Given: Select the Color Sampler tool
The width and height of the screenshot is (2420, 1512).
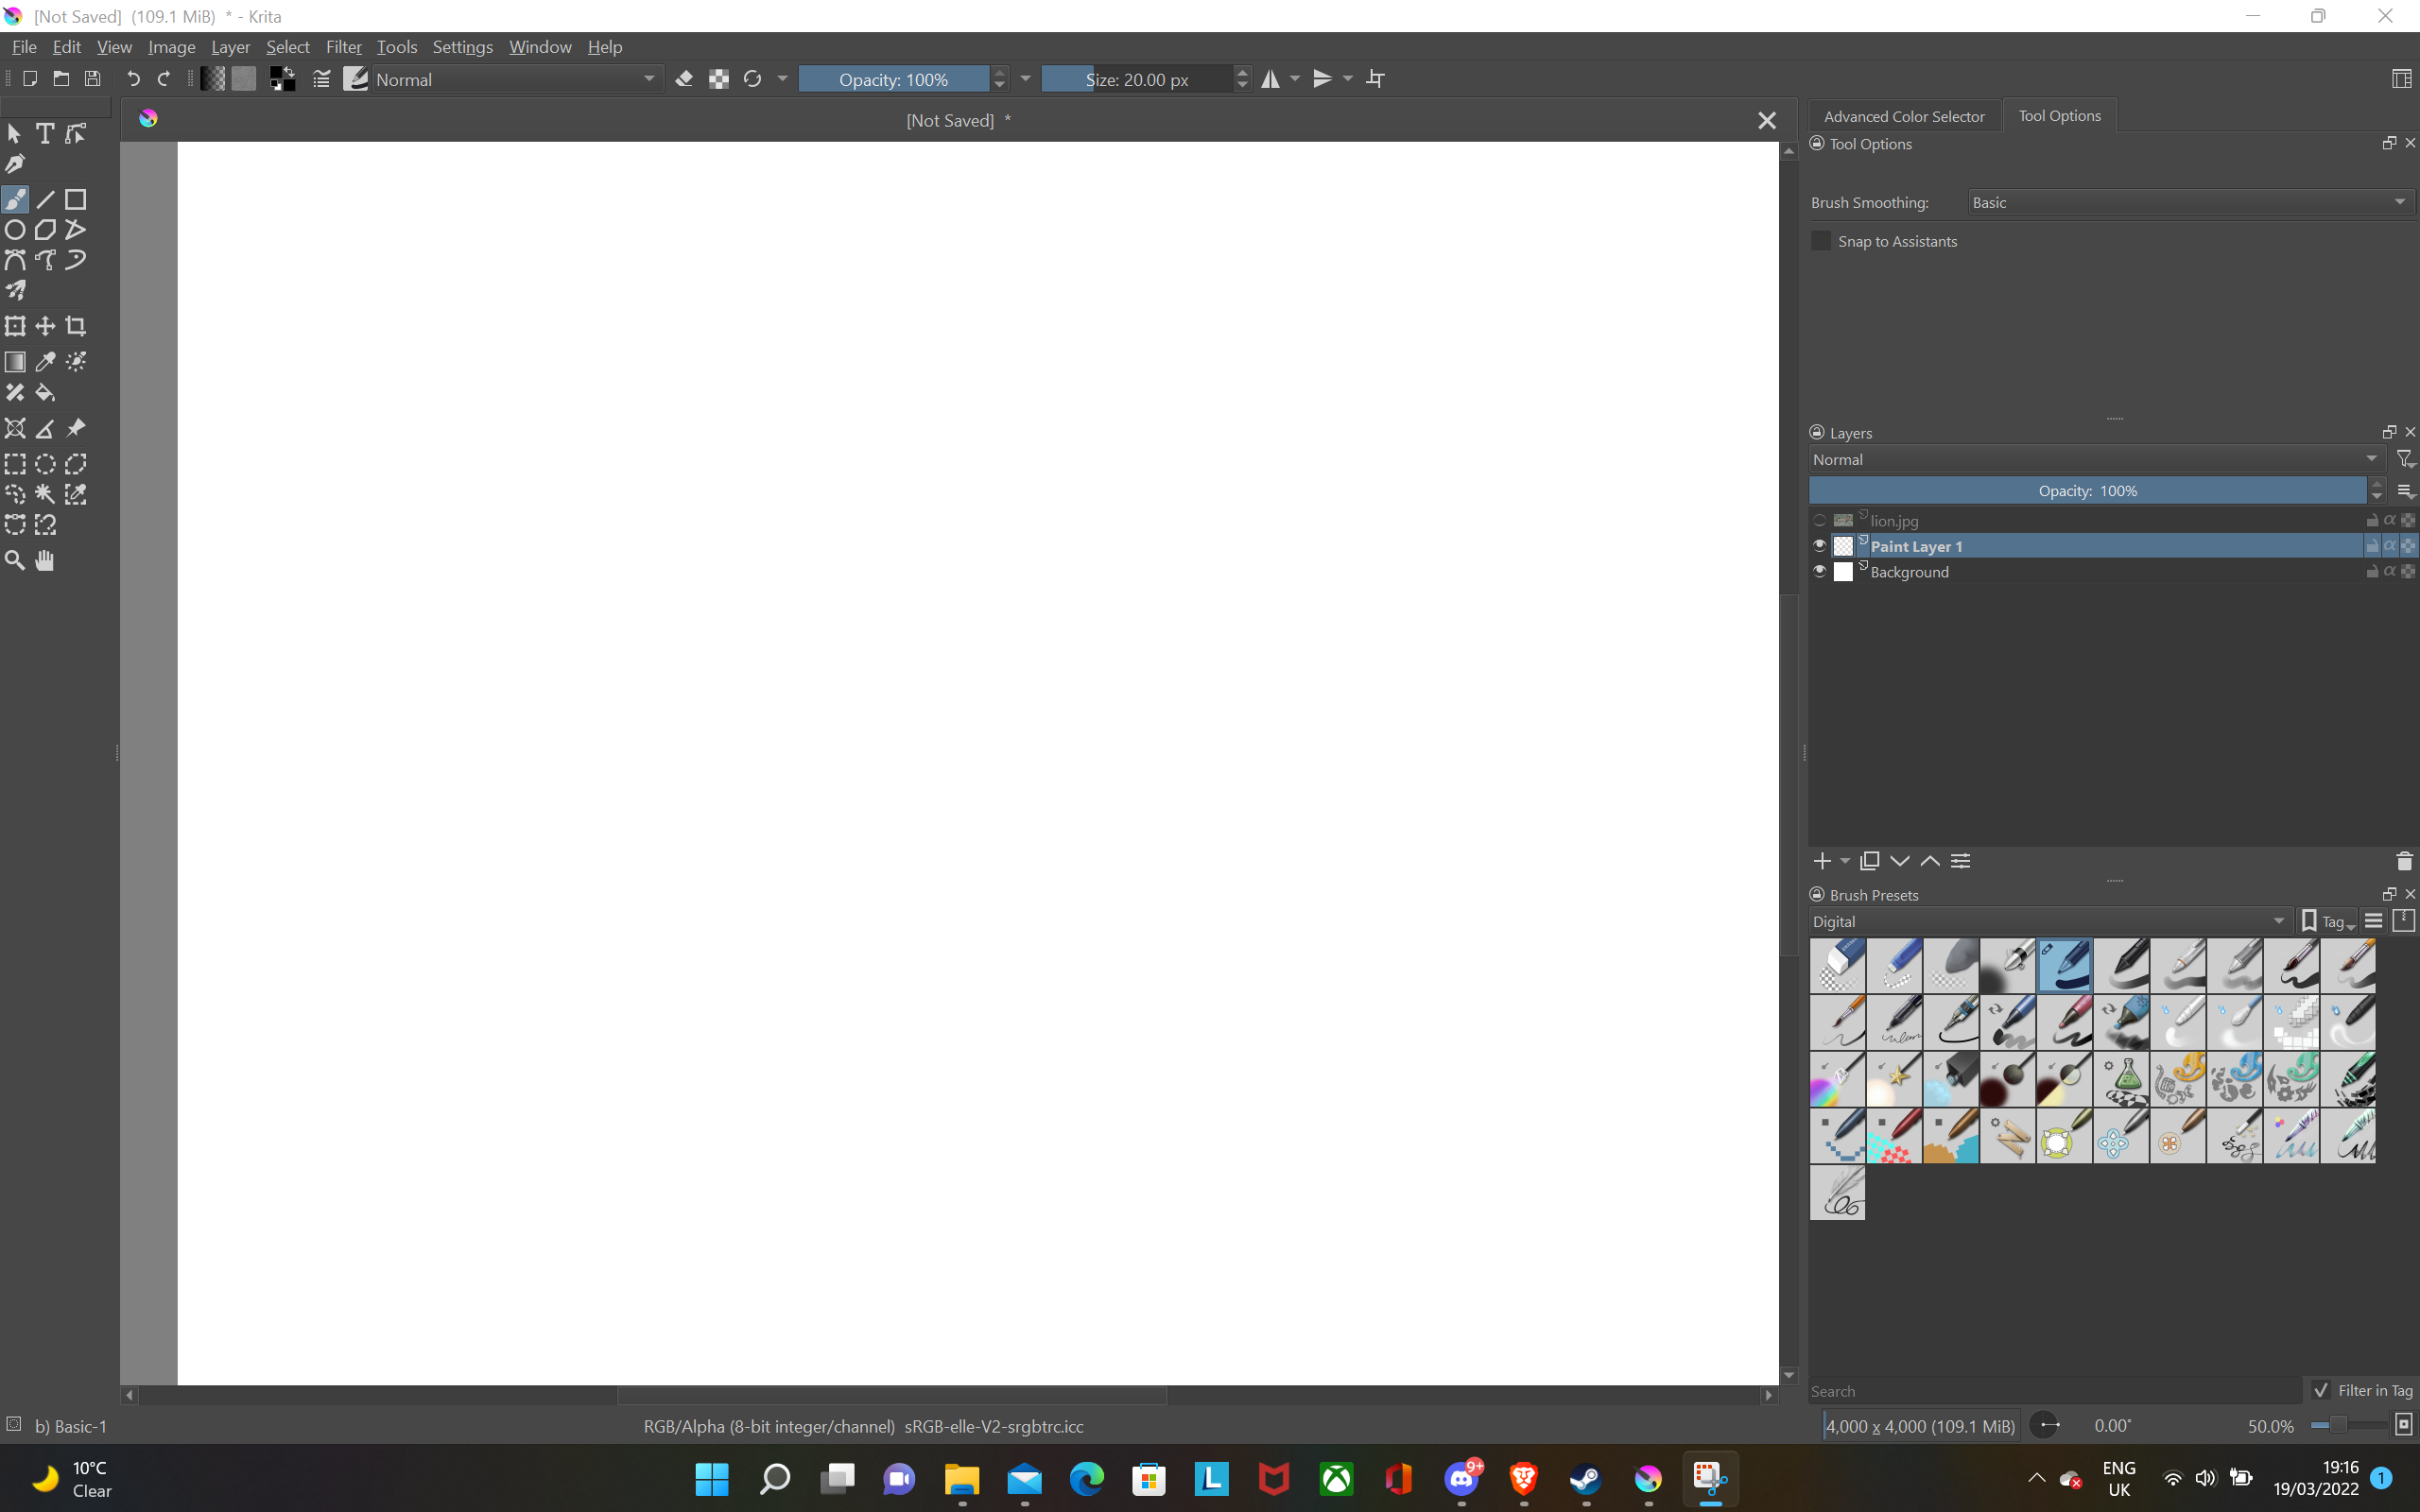Looking at the screenshot, I should pos(45,362).
